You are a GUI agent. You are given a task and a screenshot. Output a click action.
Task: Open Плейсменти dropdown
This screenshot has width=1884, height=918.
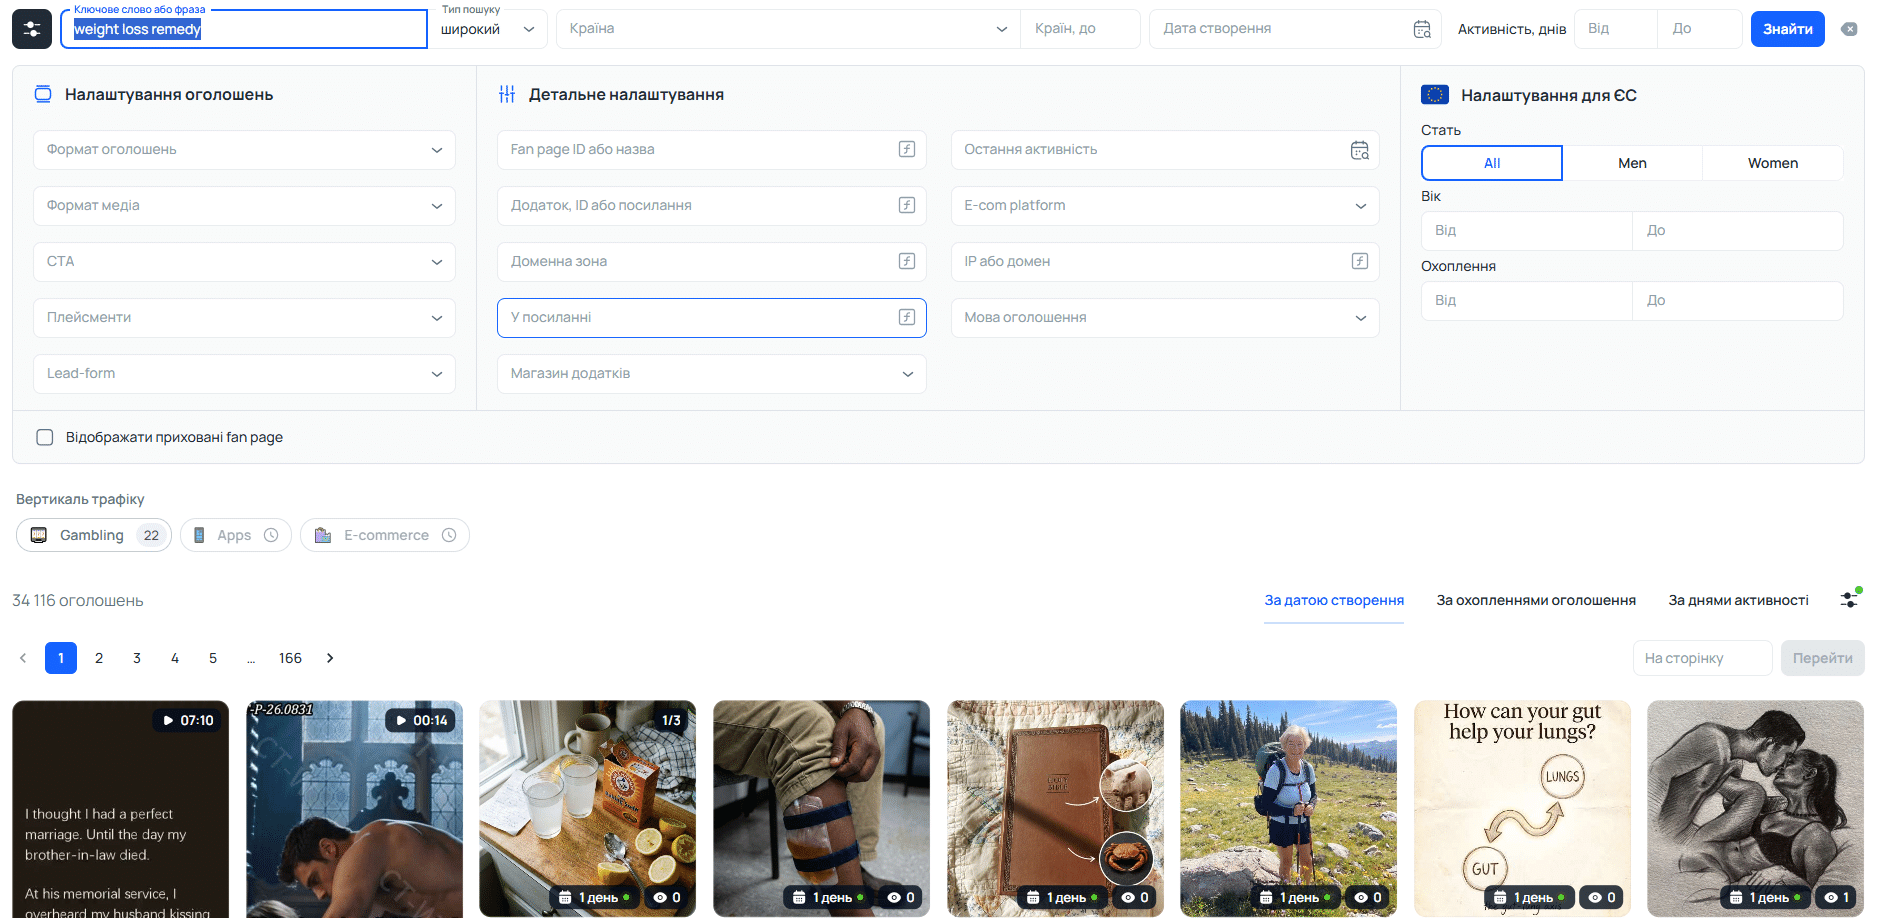click(244, 318)
